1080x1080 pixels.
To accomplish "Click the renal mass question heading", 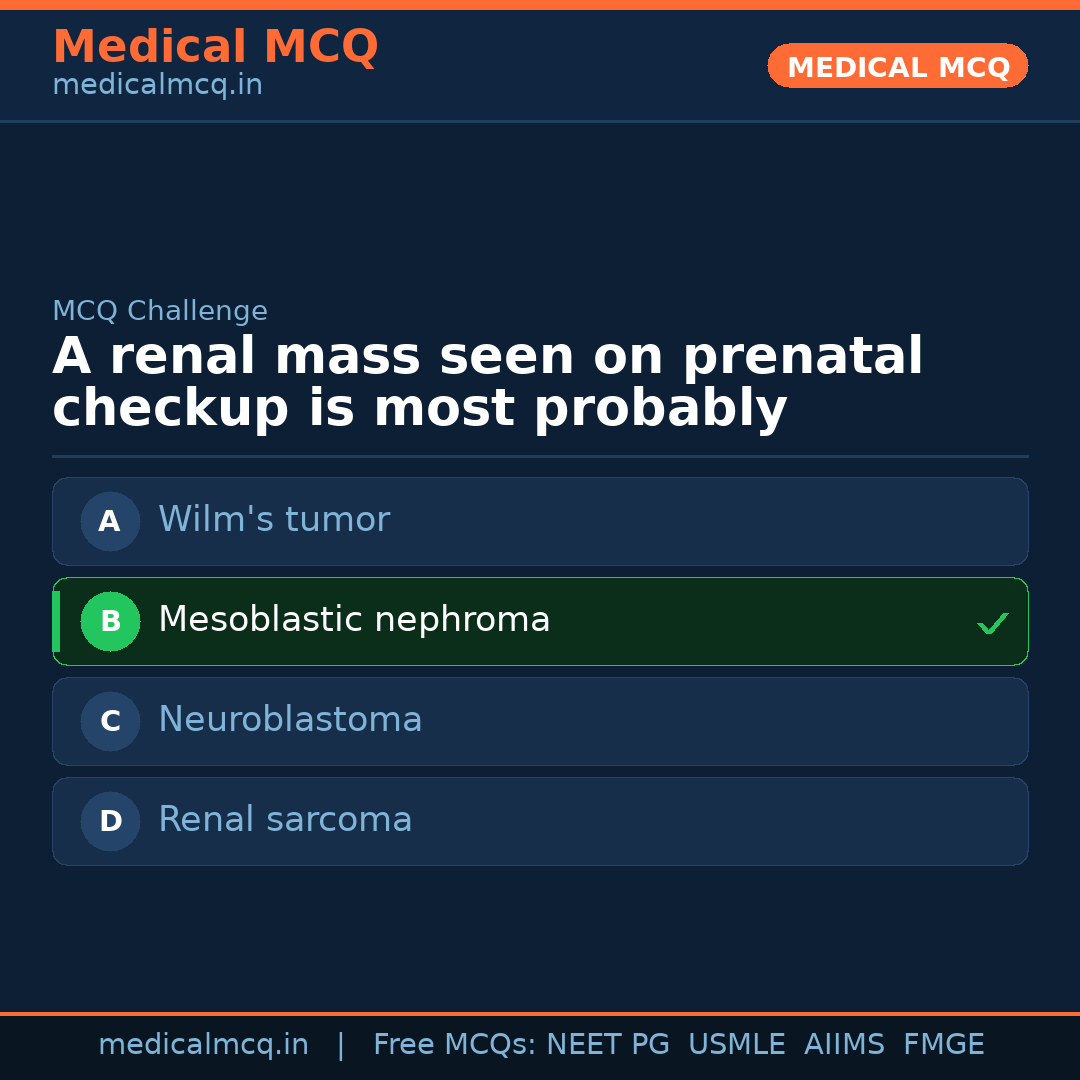I will (x=487, y=383).
